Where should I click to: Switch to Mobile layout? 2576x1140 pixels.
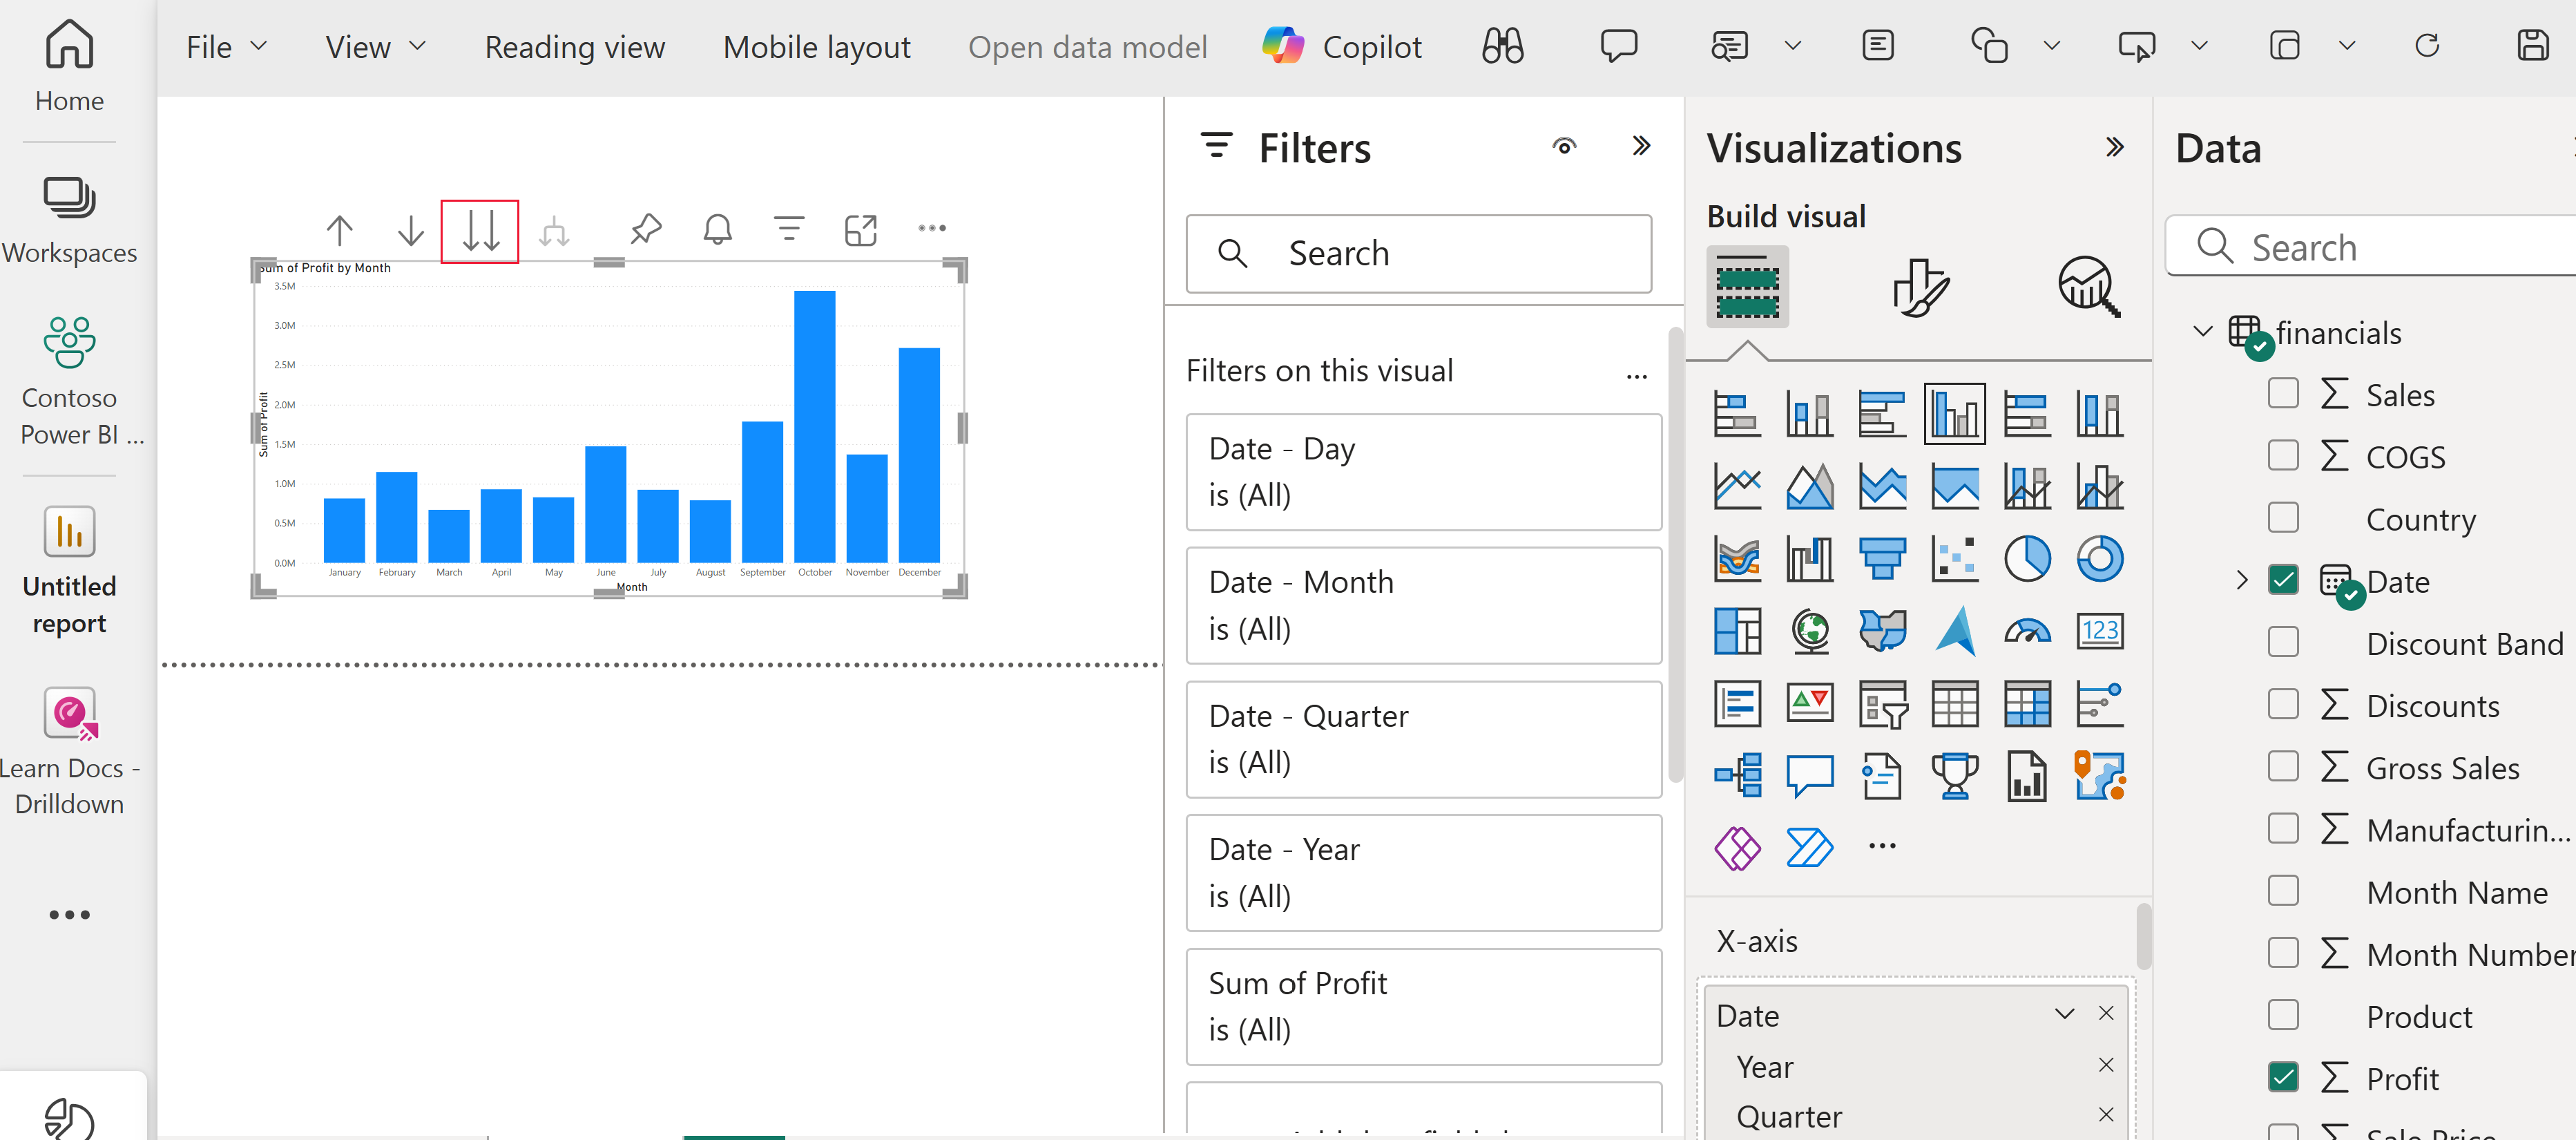pyautogui.click(x=816, y=47)
